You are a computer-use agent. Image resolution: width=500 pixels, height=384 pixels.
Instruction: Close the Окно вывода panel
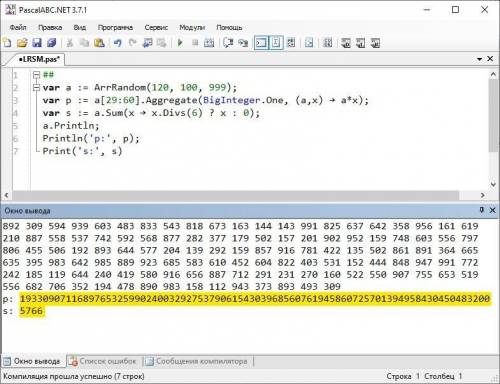(x=492, y=210)
